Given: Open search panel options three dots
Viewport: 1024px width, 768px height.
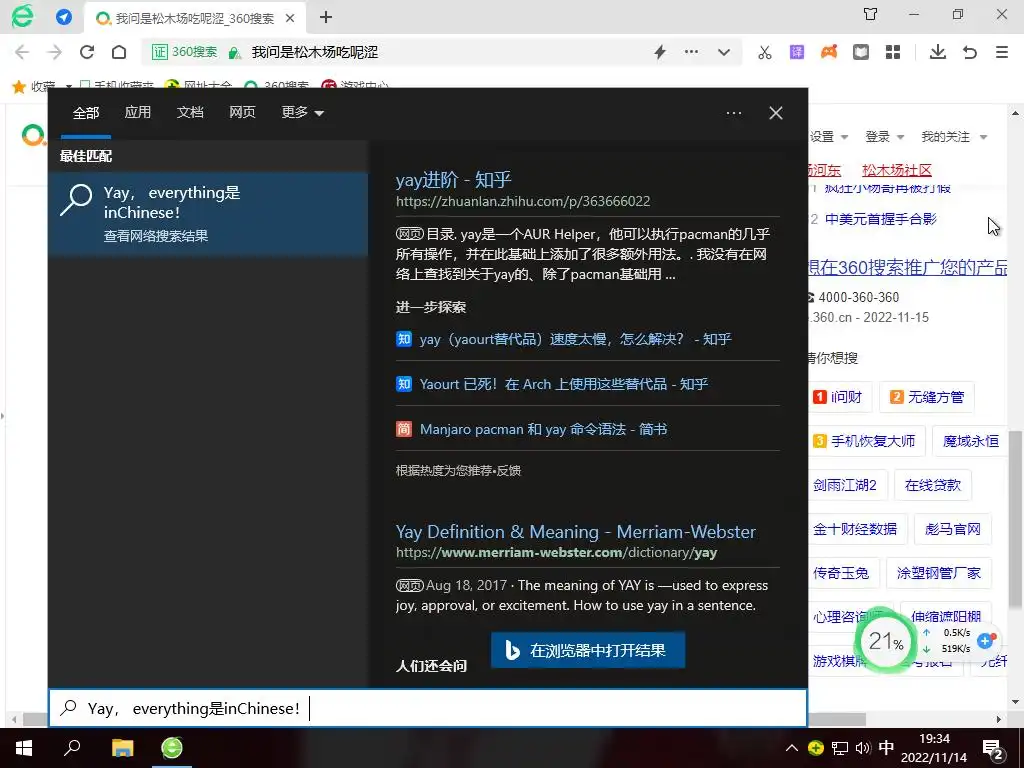Looking at the screenshot, I should (734, 113).
